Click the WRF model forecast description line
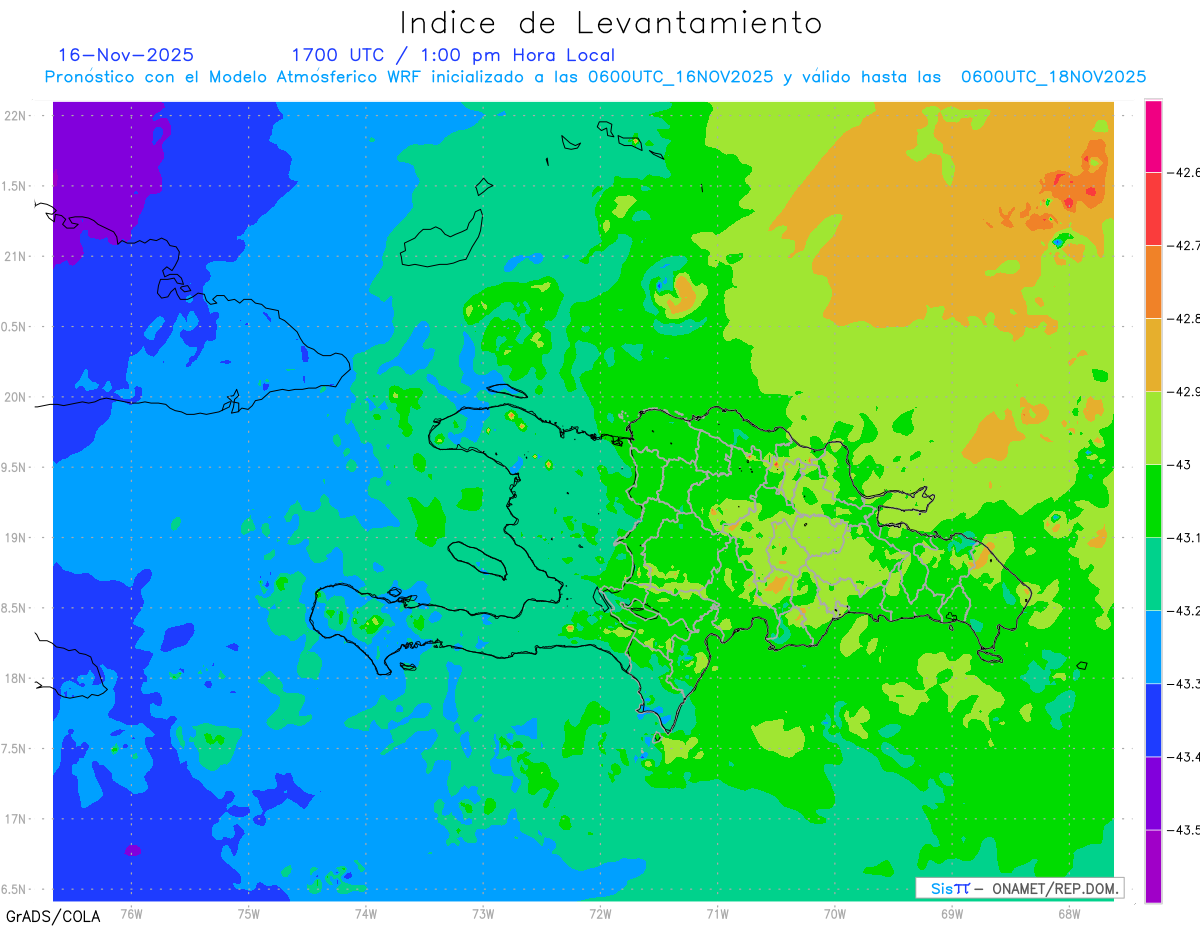The image size is (1200, 927). [x=595, y=77]
